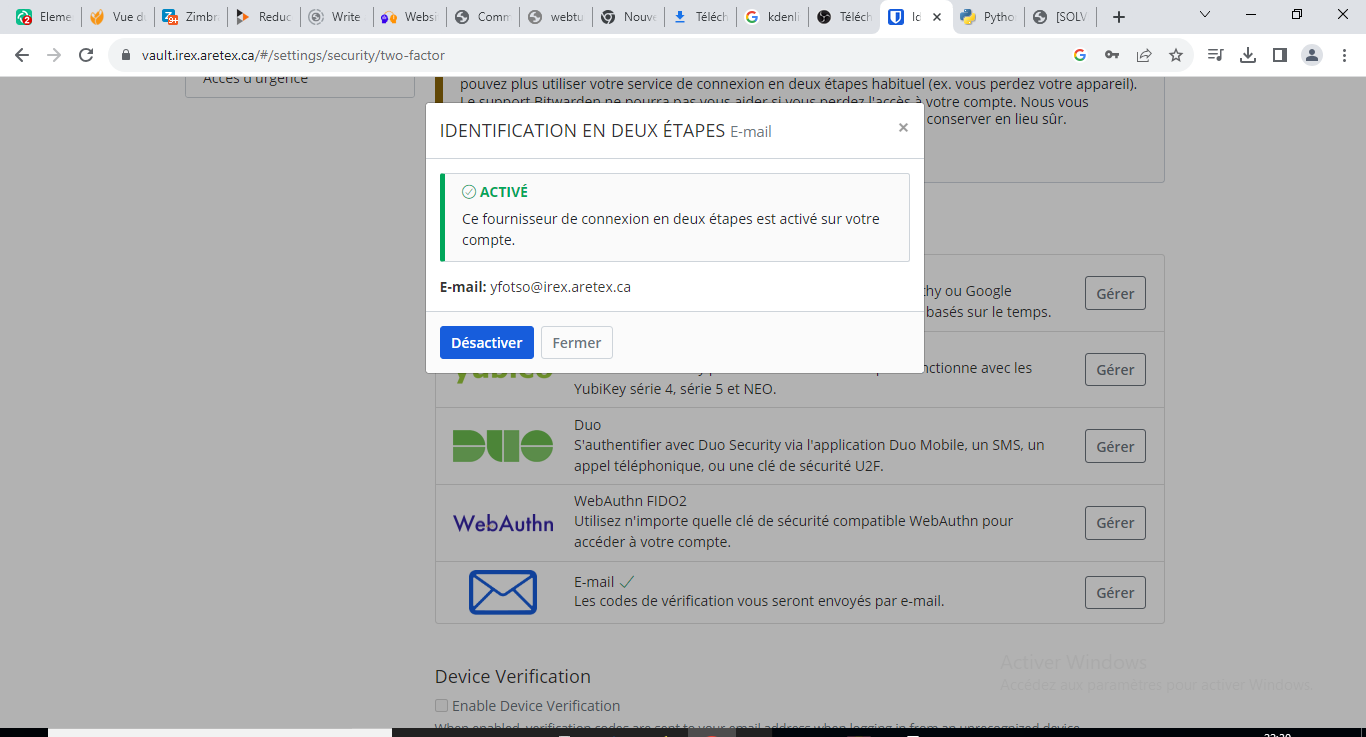Open Chrome profile avatar icon
The height and width of the screenshot is (737, 1366).
pos(1311,55)
